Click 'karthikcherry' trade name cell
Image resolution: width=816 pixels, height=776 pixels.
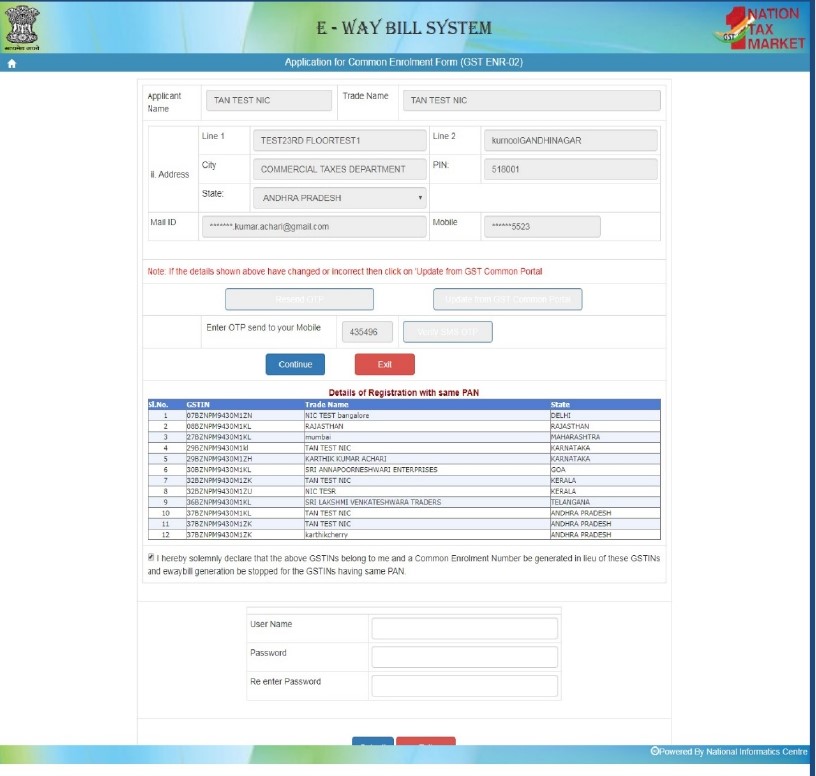click(326, 535)
